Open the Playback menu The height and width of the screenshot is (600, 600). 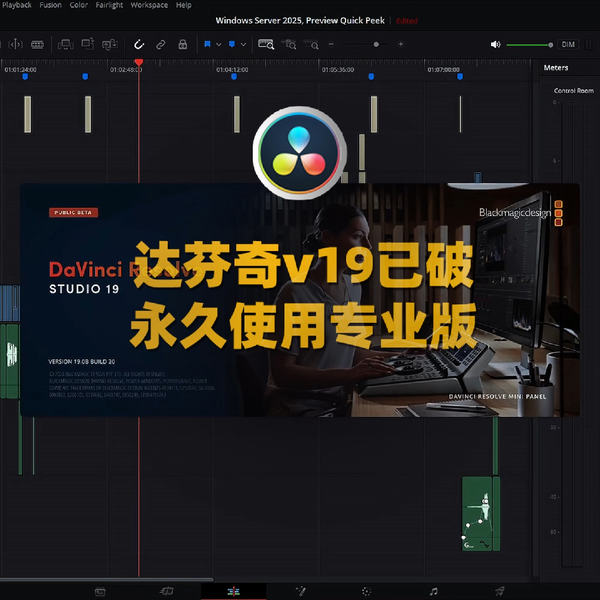(x=16, y=5)
